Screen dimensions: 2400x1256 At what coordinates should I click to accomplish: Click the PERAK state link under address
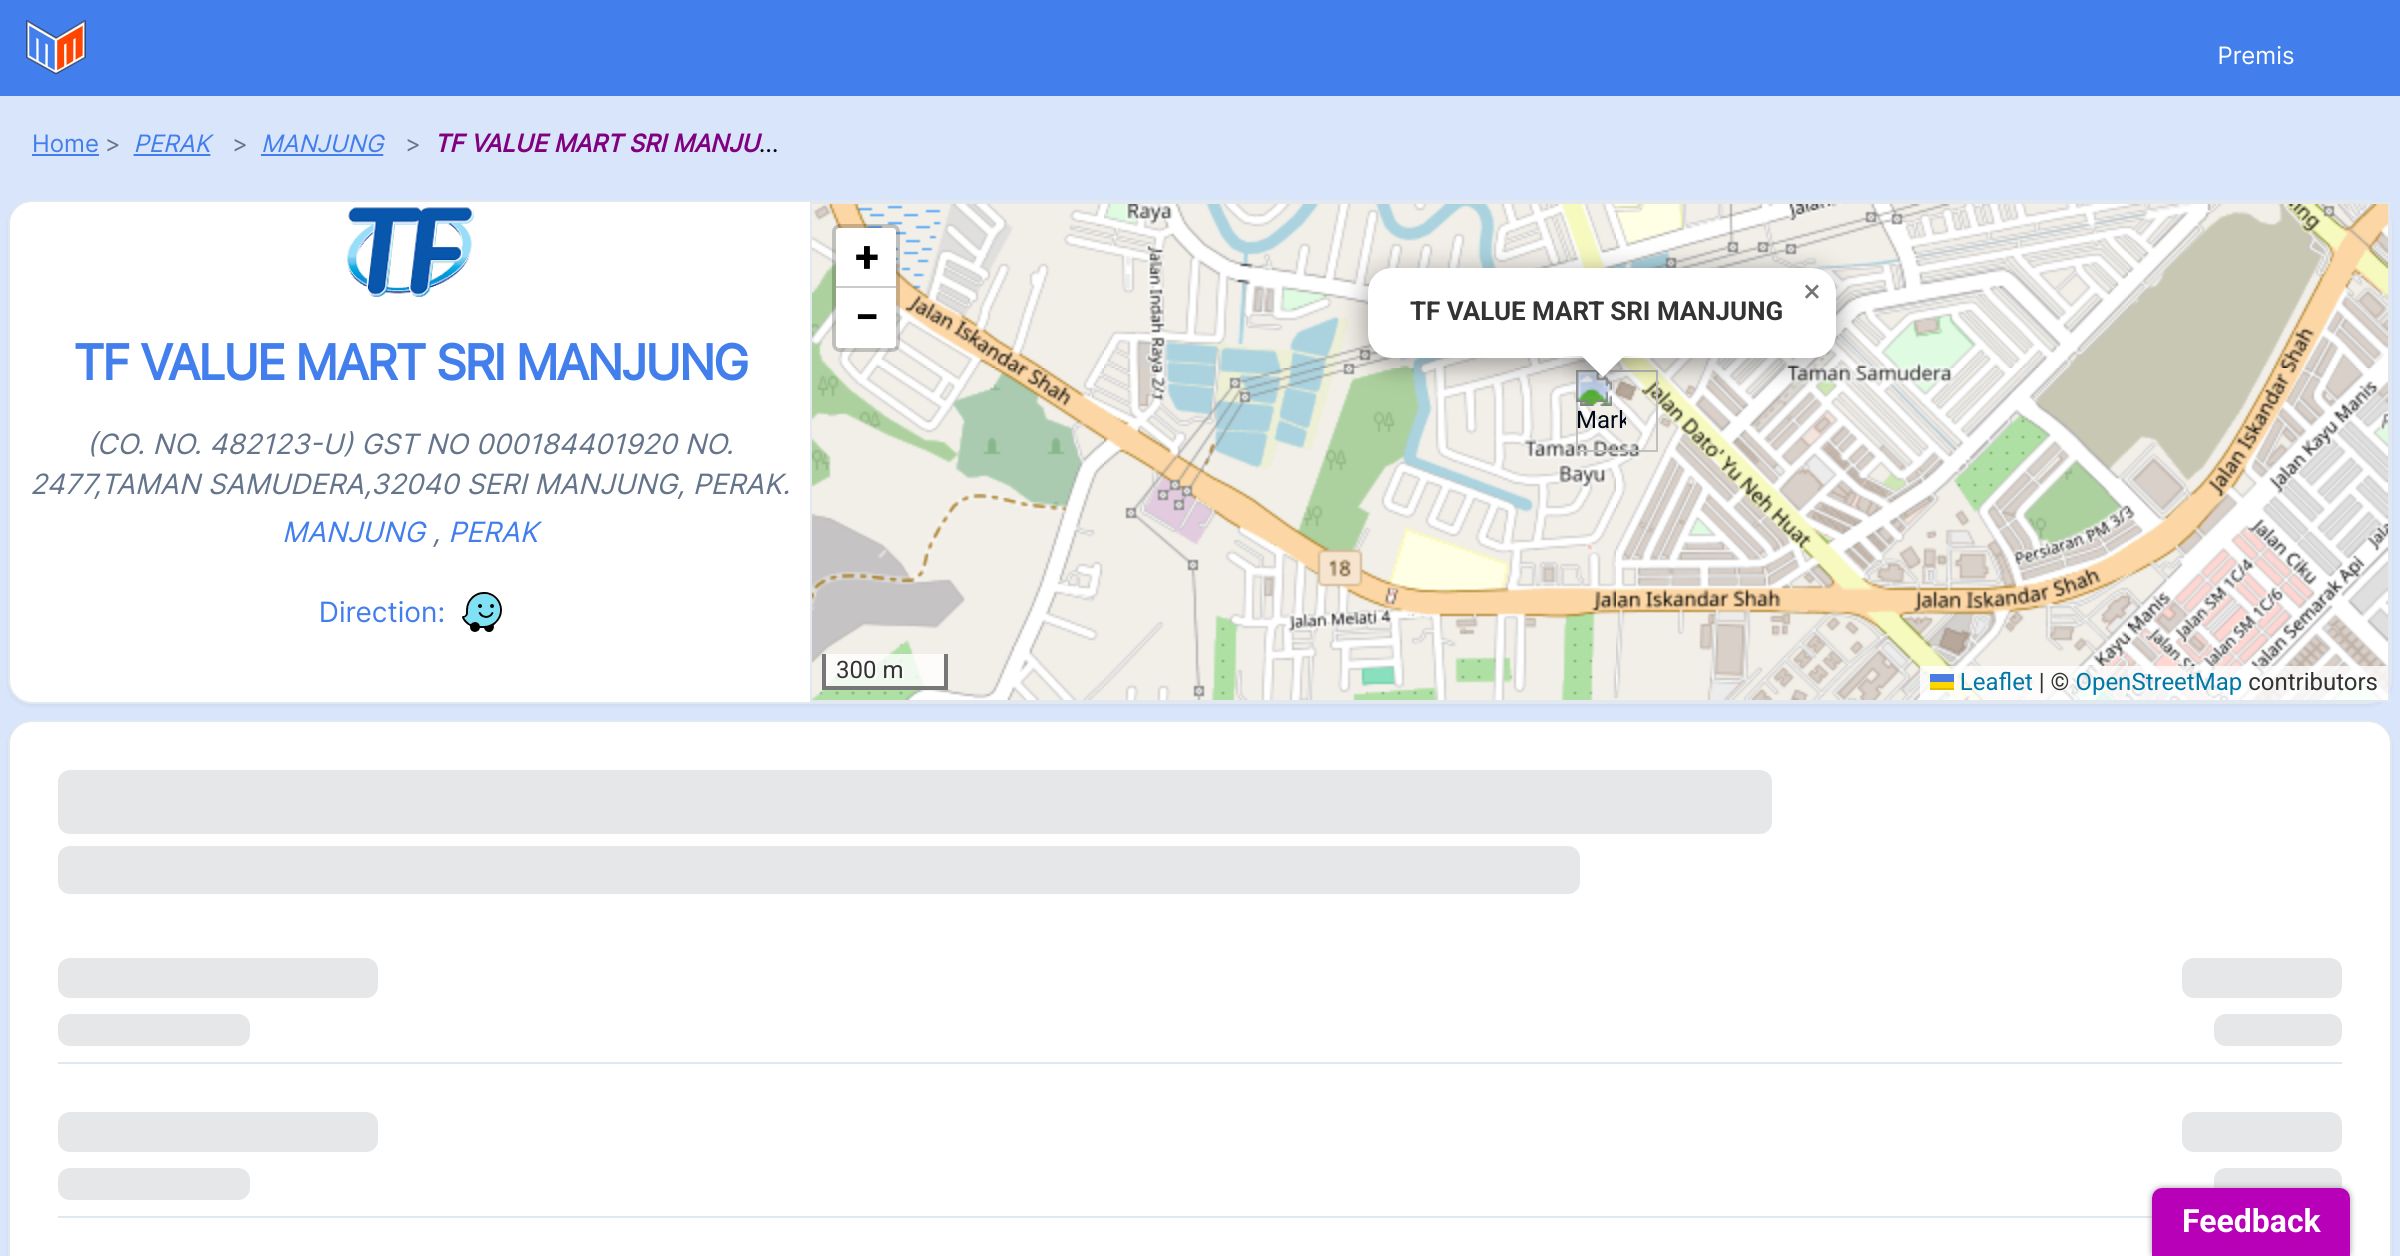(494, 532)
